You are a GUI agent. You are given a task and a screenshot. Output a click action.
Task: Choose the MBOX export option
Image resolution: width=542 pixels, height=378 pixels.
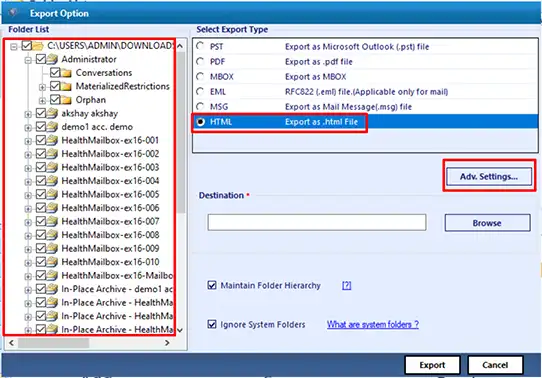click(200, 76)
